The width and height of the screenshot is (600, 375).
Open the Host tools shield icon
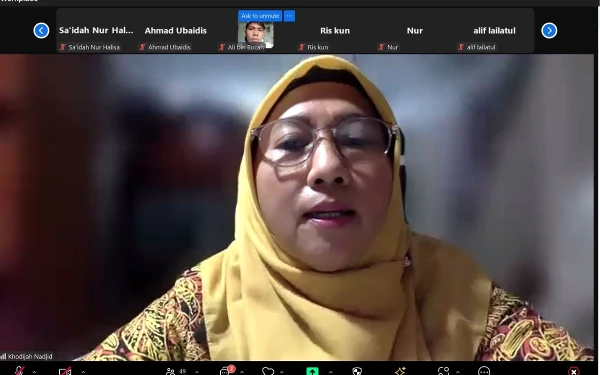click(357, 371)
